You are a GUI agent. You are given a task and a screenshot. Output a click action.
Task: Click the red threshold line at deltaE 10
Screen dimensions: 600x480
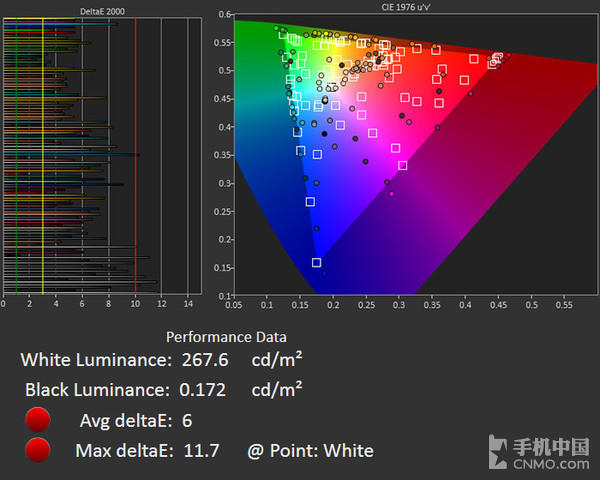(x=135, y=156)
